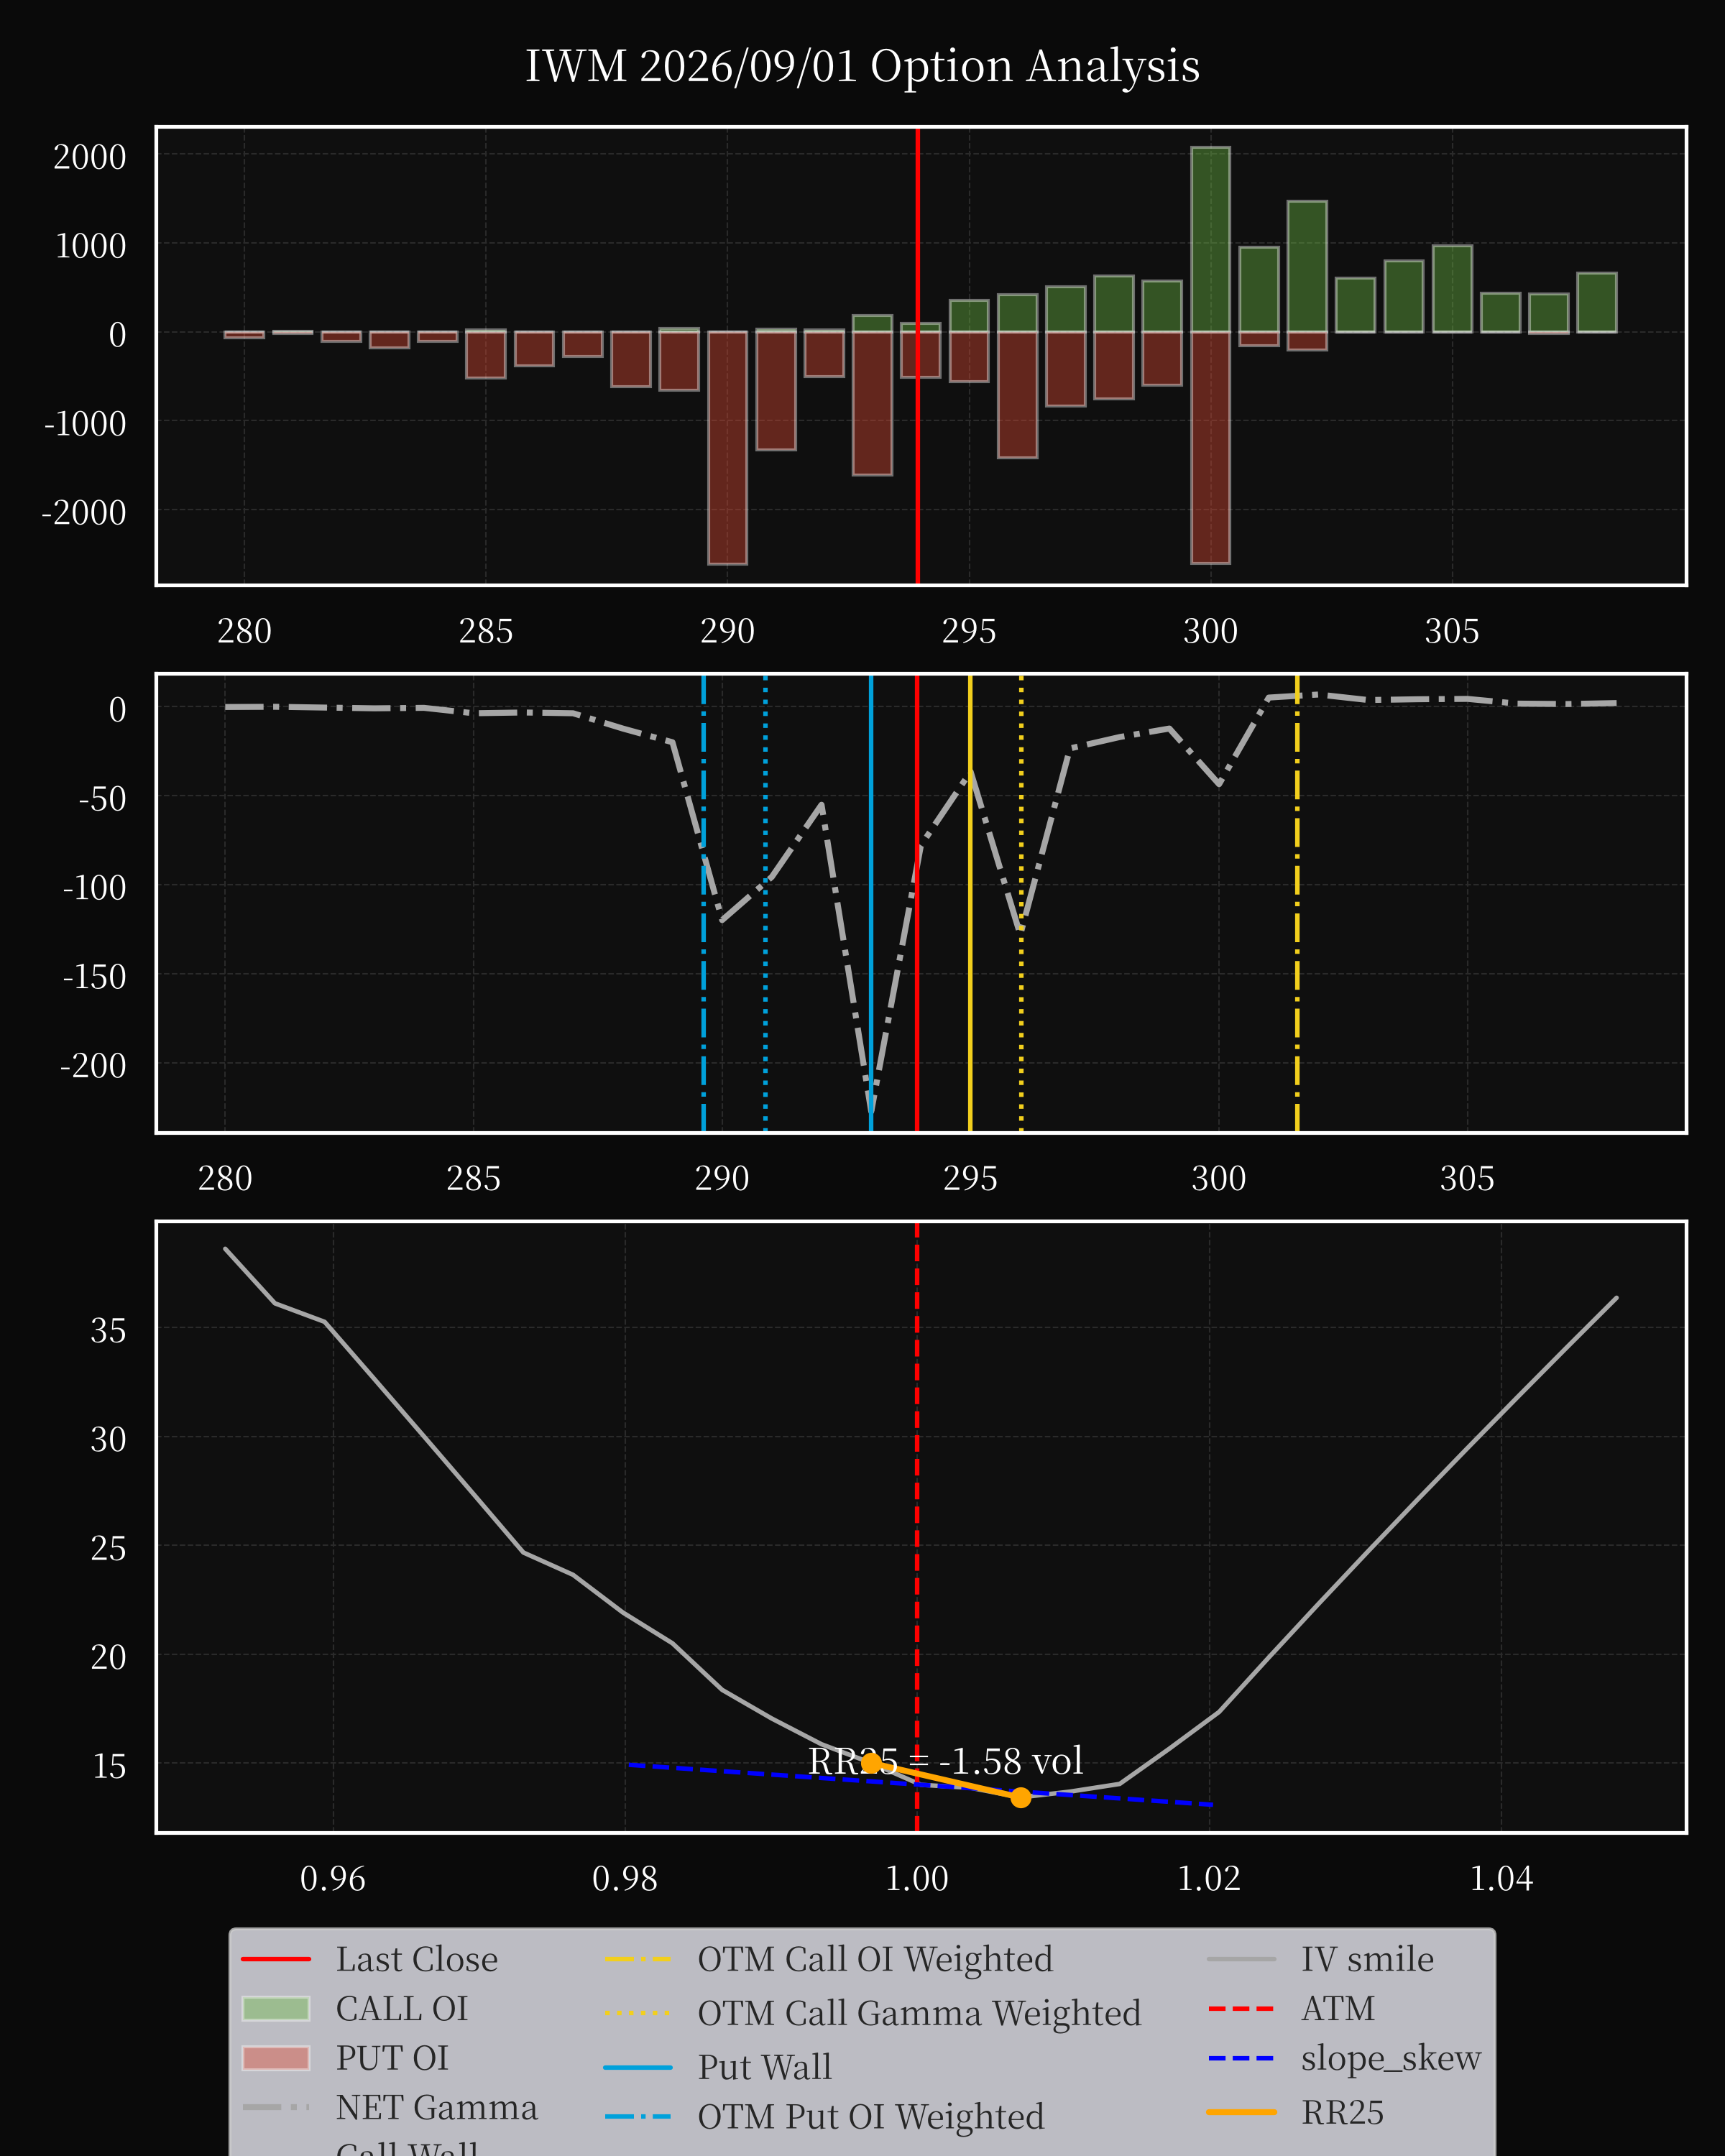Click the 'OTM Call OI Weighted' legend label

tap(875, 1959)
